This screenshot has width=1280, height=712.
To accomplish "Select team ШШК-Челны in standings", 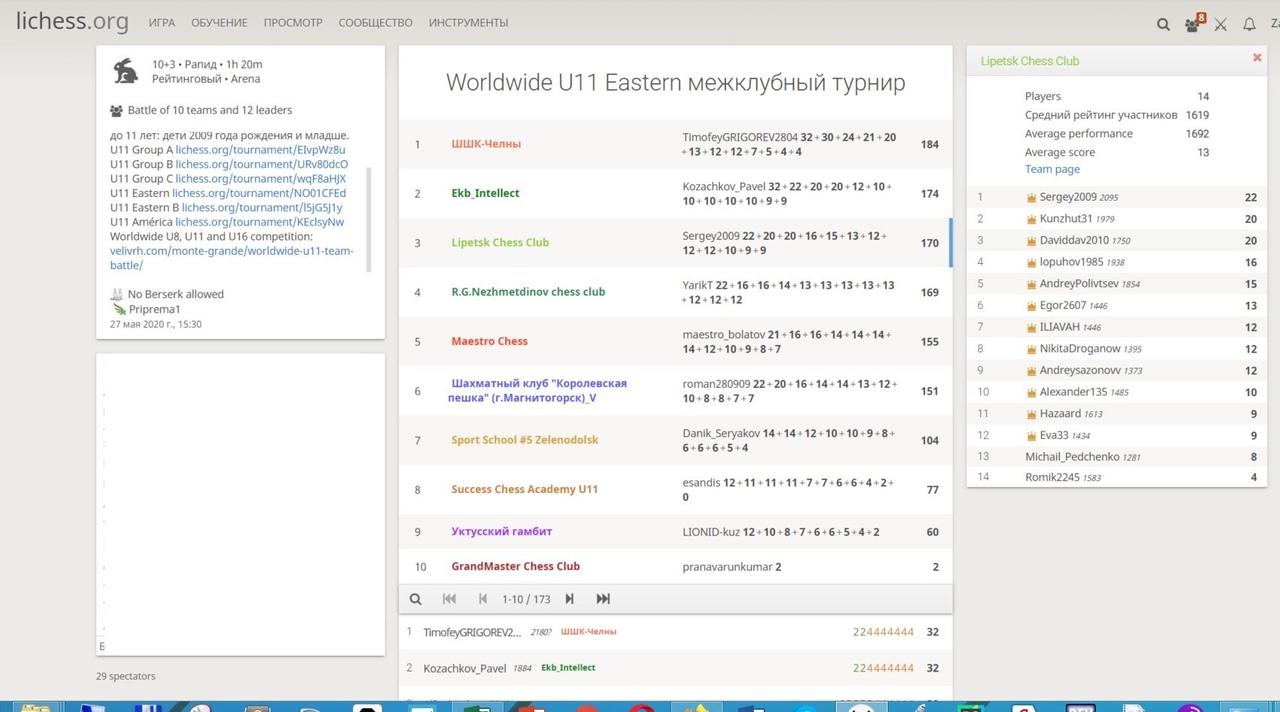I will tap(486, 144).
